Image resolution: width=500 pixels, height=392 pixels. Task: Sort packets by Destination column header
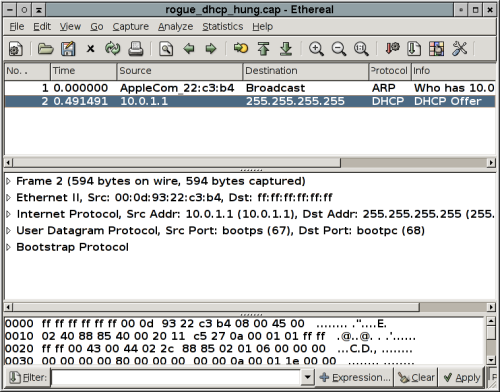point(306,71)
